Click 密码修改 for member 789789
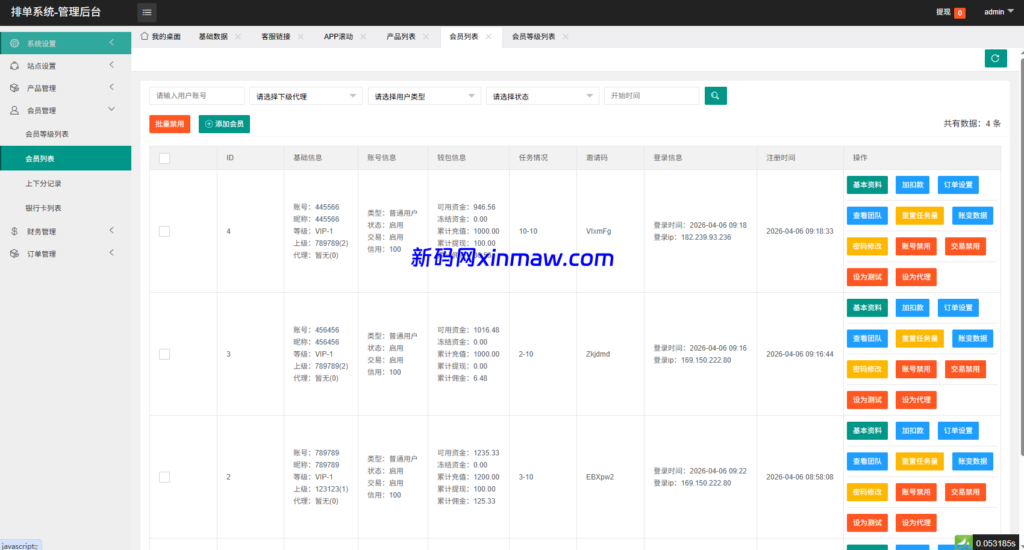This screenshot has height=550, width=1024. pos(867,492)
